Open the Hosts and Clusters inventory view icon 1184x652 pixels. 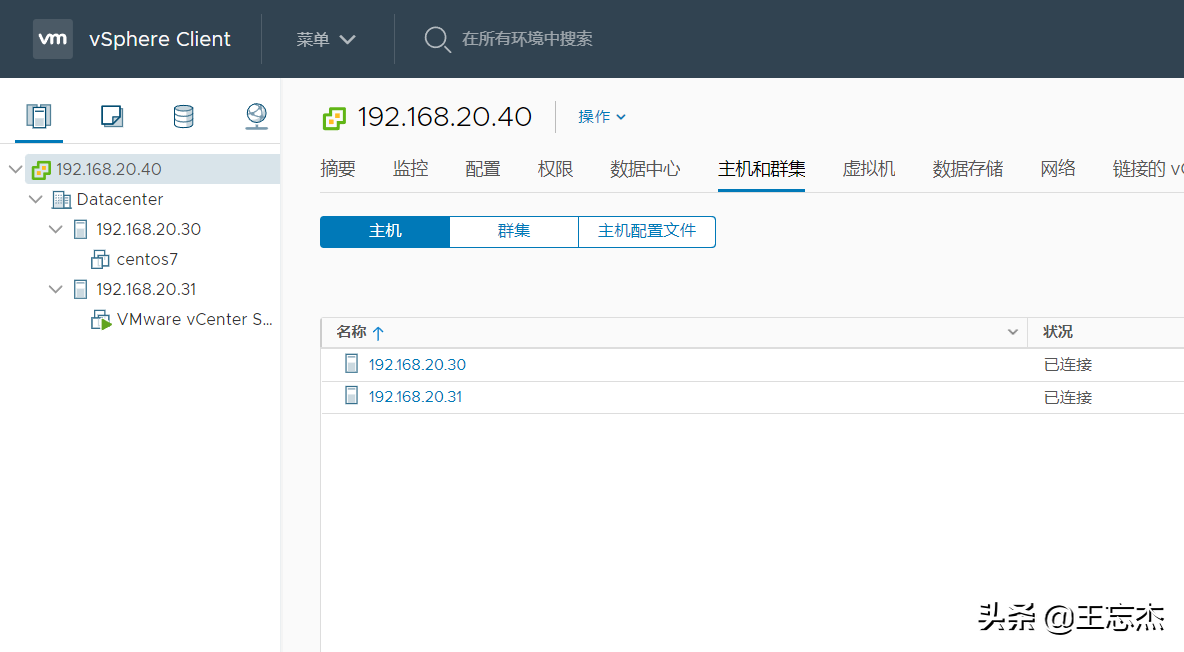click(39, 116)
